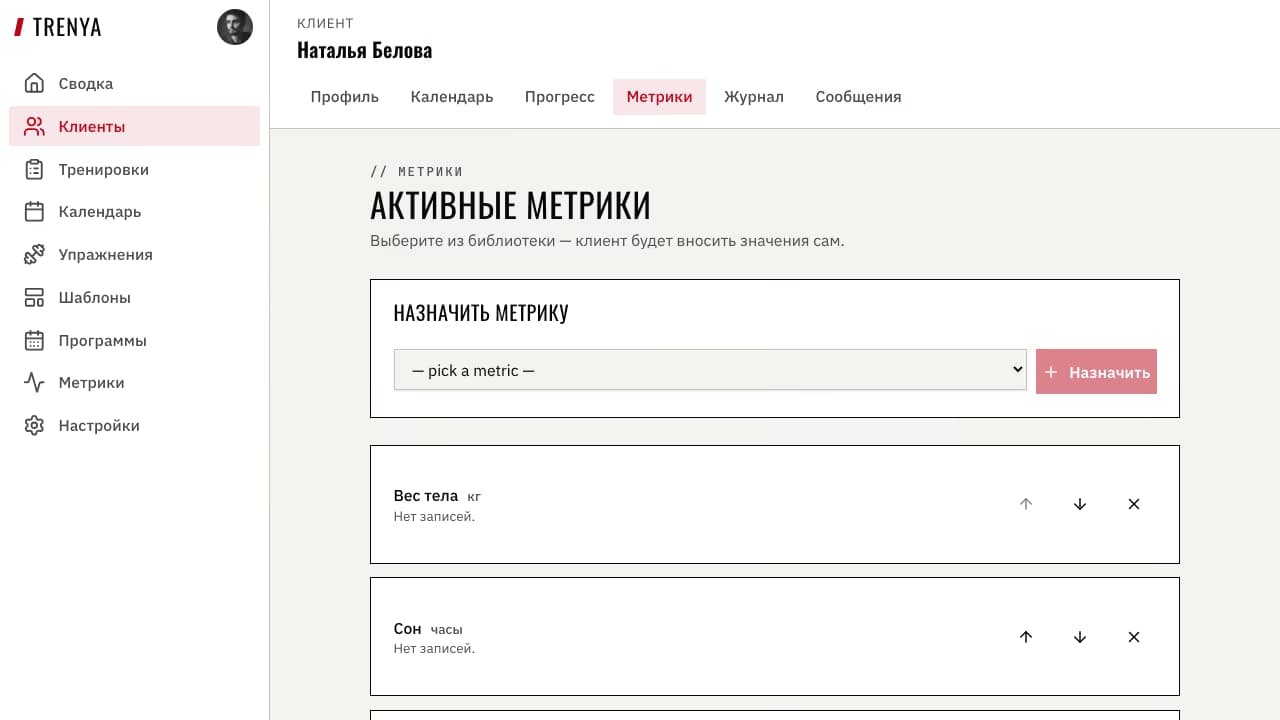Move Вес тела metric down
This screenshot has height=720, width=1280.
coord(1080,504)
